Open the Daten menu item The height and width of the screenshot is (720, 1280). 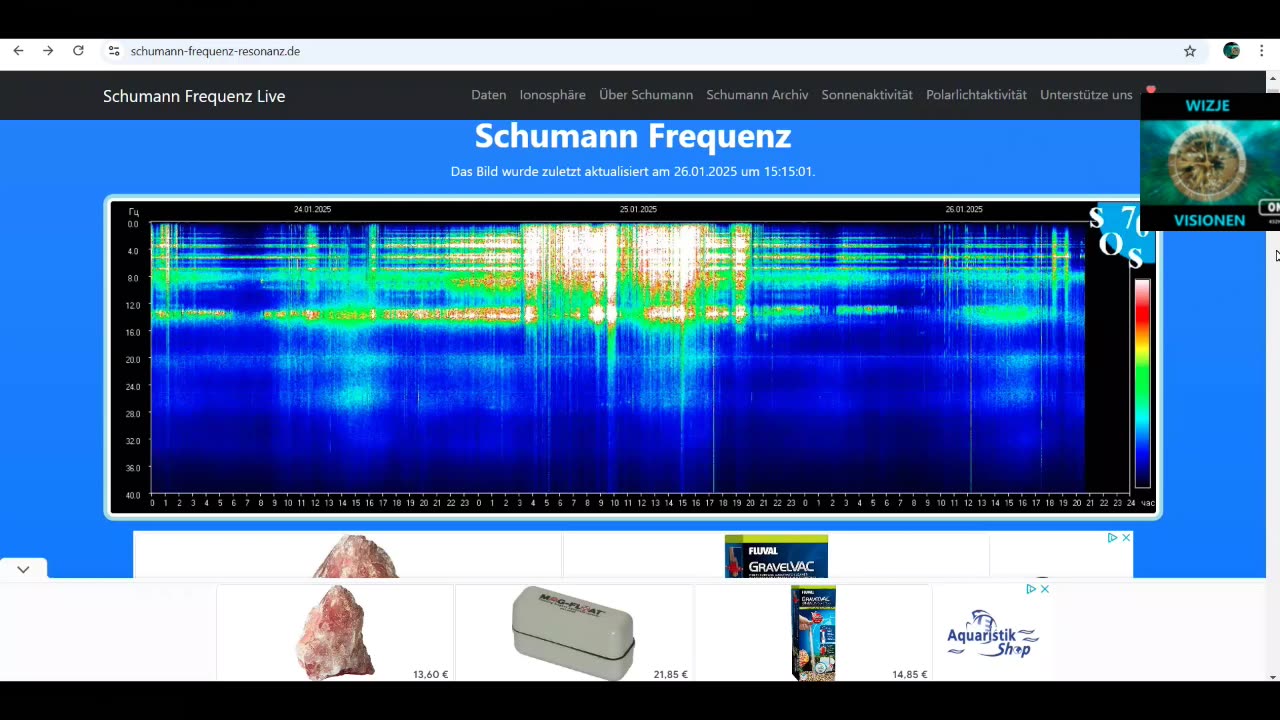489,95
